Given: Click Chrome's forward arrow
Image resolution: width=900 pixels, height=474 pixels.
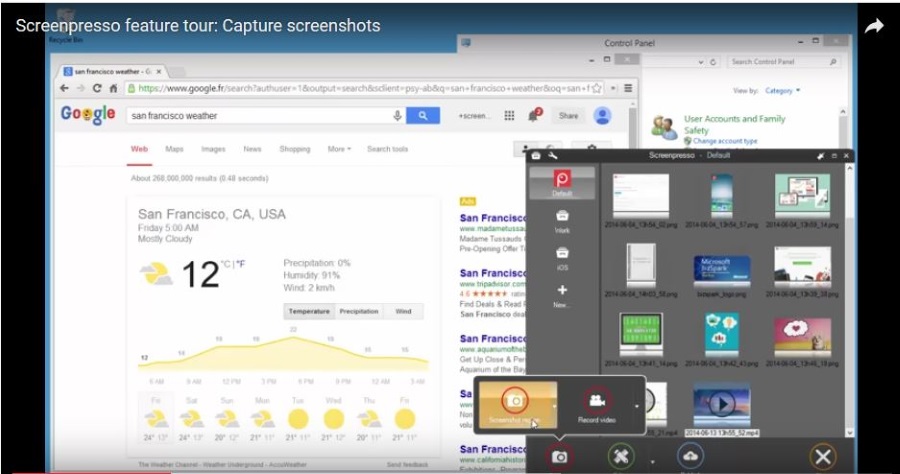Looking at the screenshot, I should pyautogui.click(x=80, y=88).
